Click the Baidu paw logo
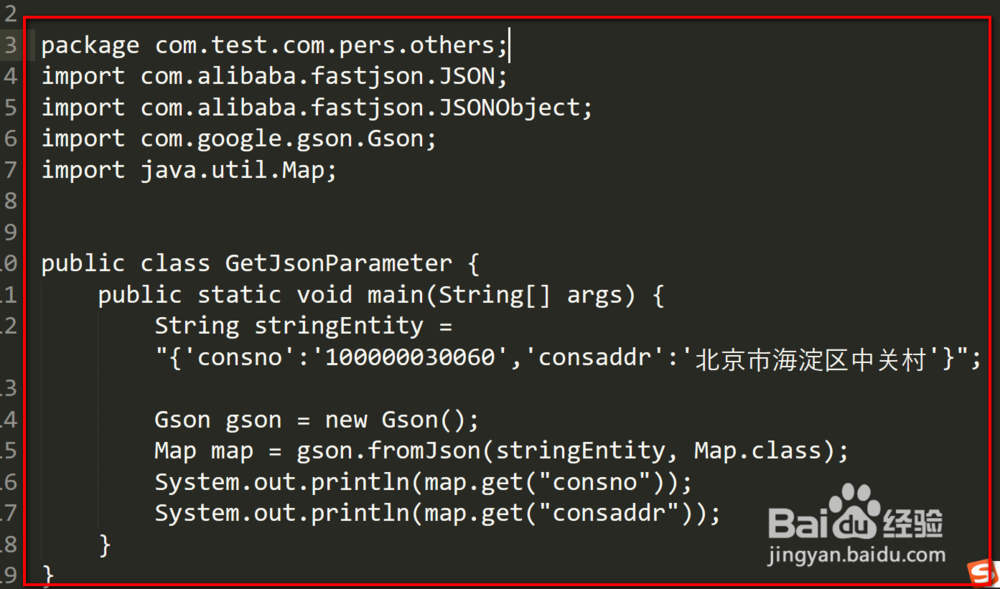Image resolution: width=1000 pixels, height=589 pixels. 853,510
